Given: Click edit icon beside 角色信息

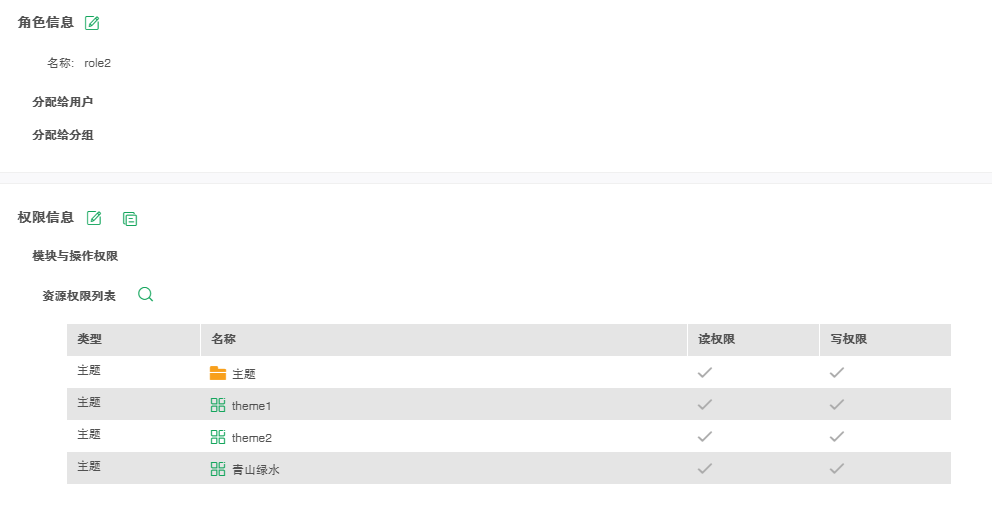Looking at the screenshot, I should (93, 23).
